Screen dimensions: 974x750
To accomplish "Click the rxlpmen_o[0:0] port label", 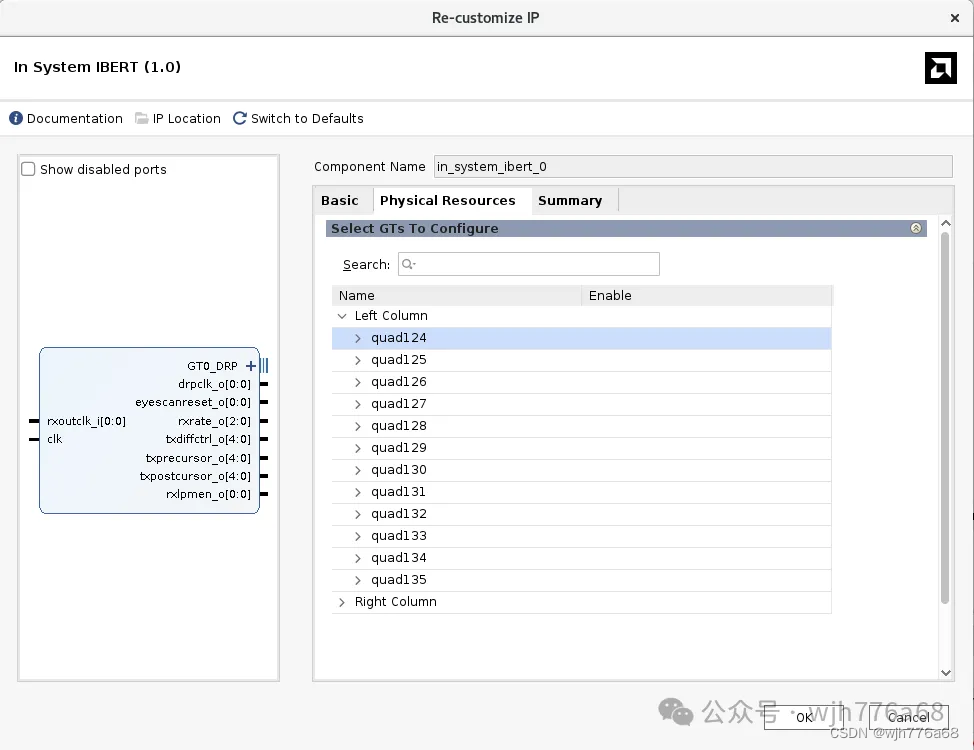I will point(208,494).
